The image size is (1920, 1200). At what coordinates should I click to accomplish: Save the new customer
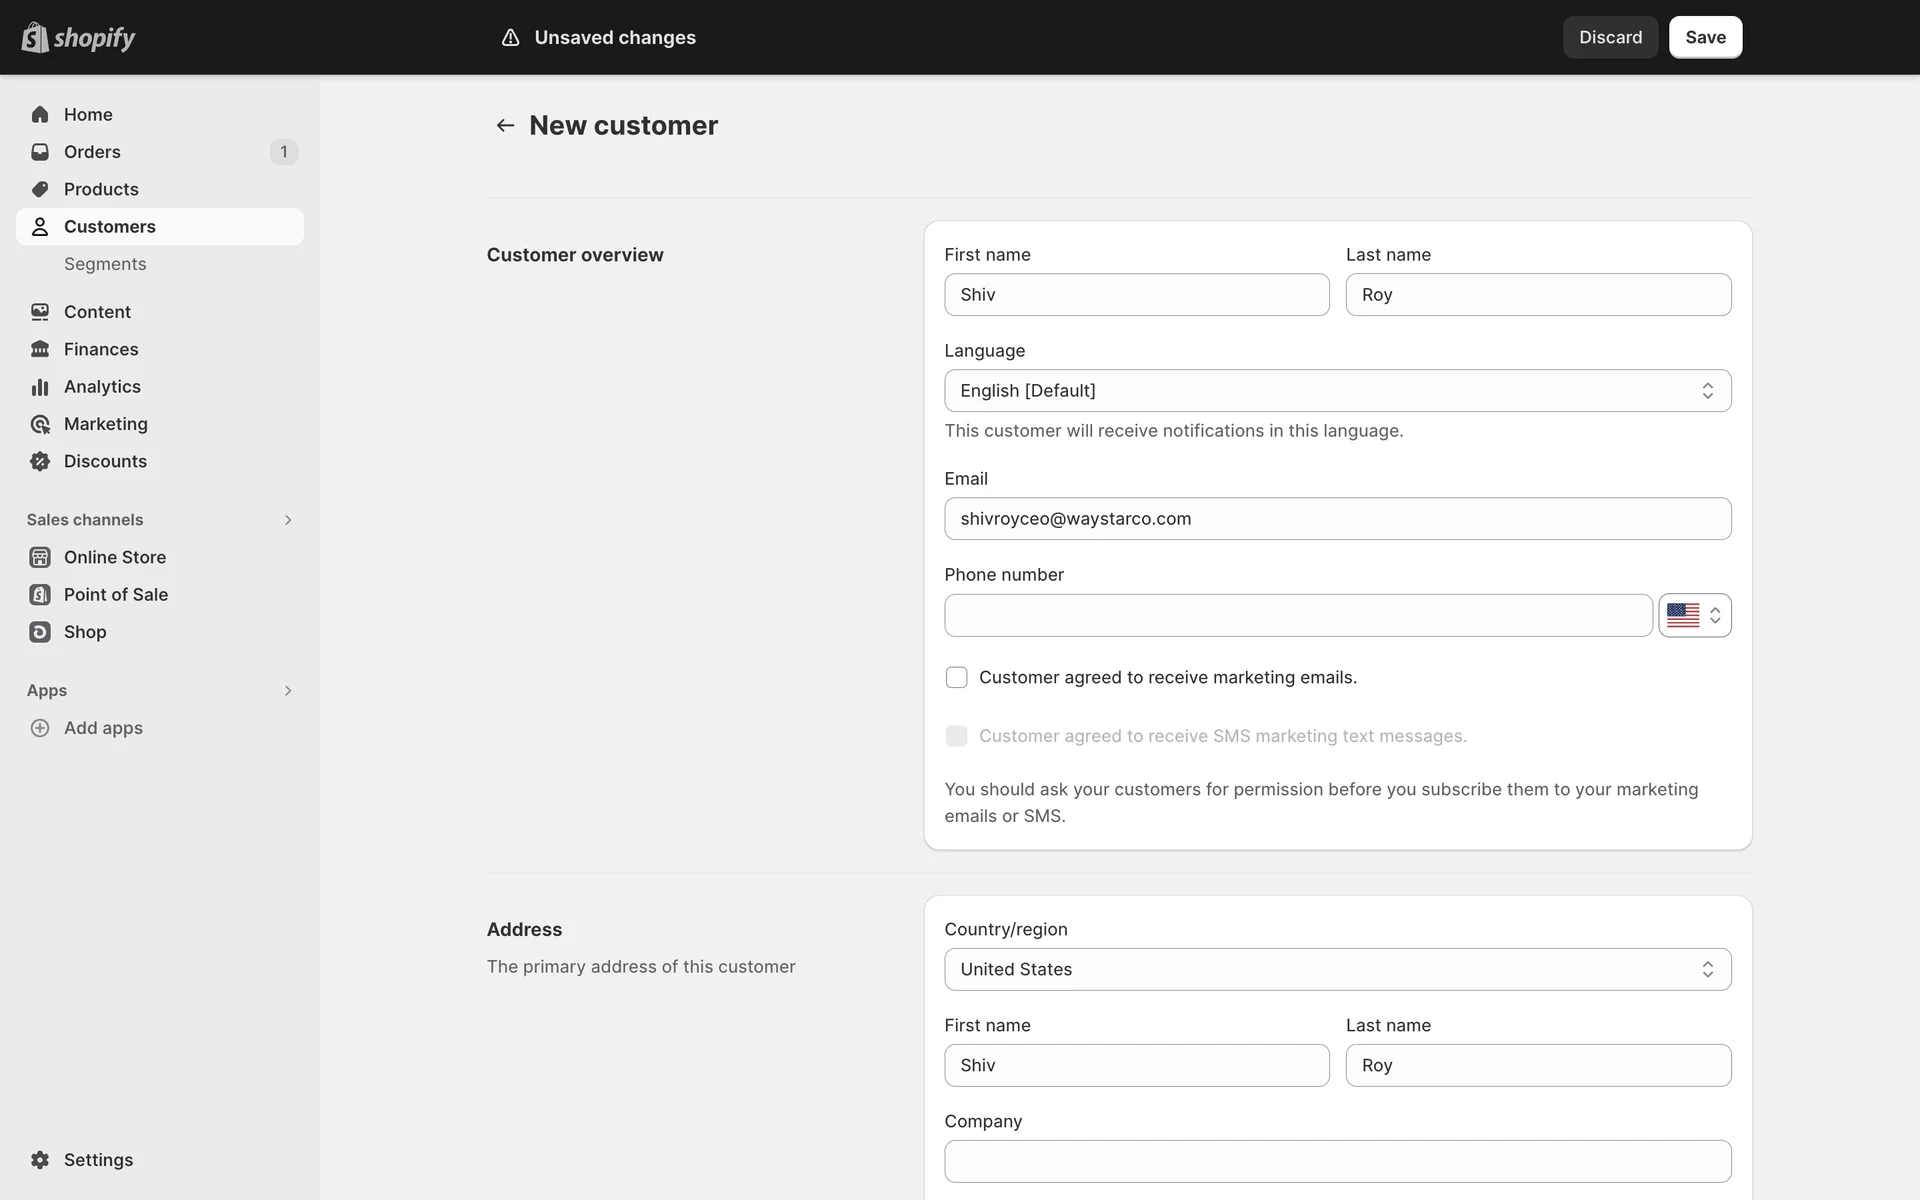[x=1705, y=37]
